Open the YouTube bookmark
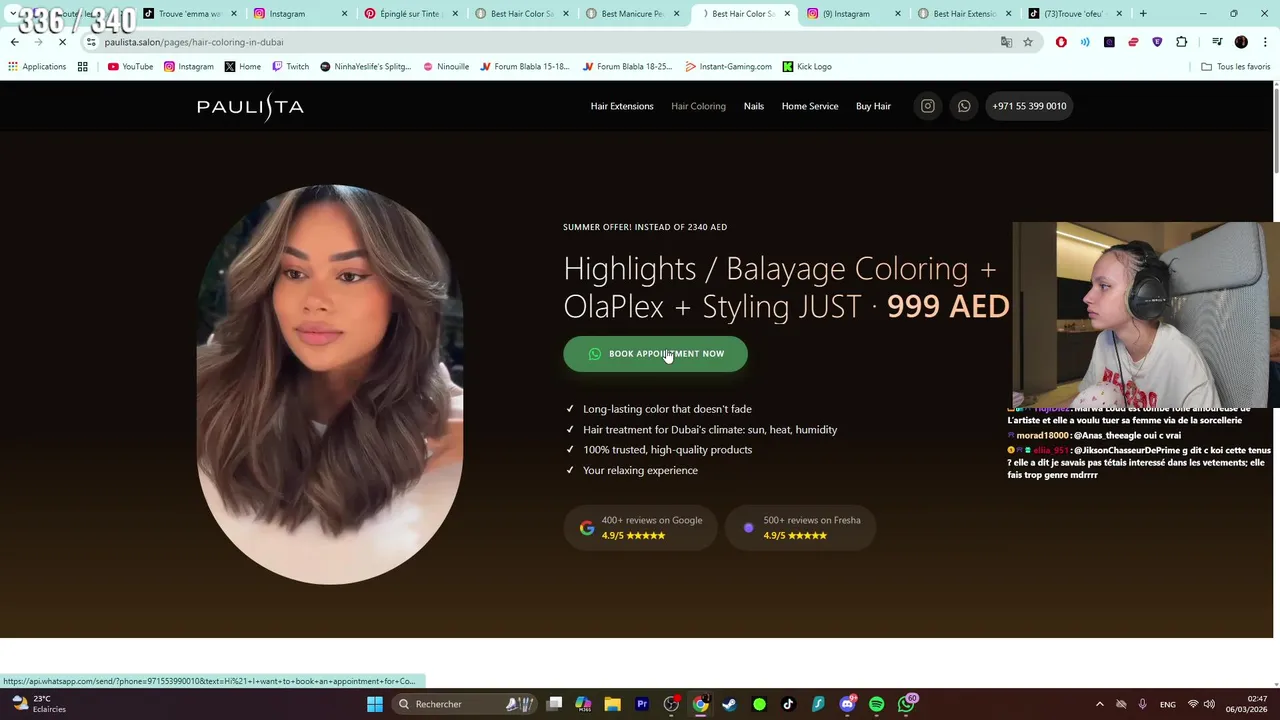The image size is (1280, 720). [130, 67]
